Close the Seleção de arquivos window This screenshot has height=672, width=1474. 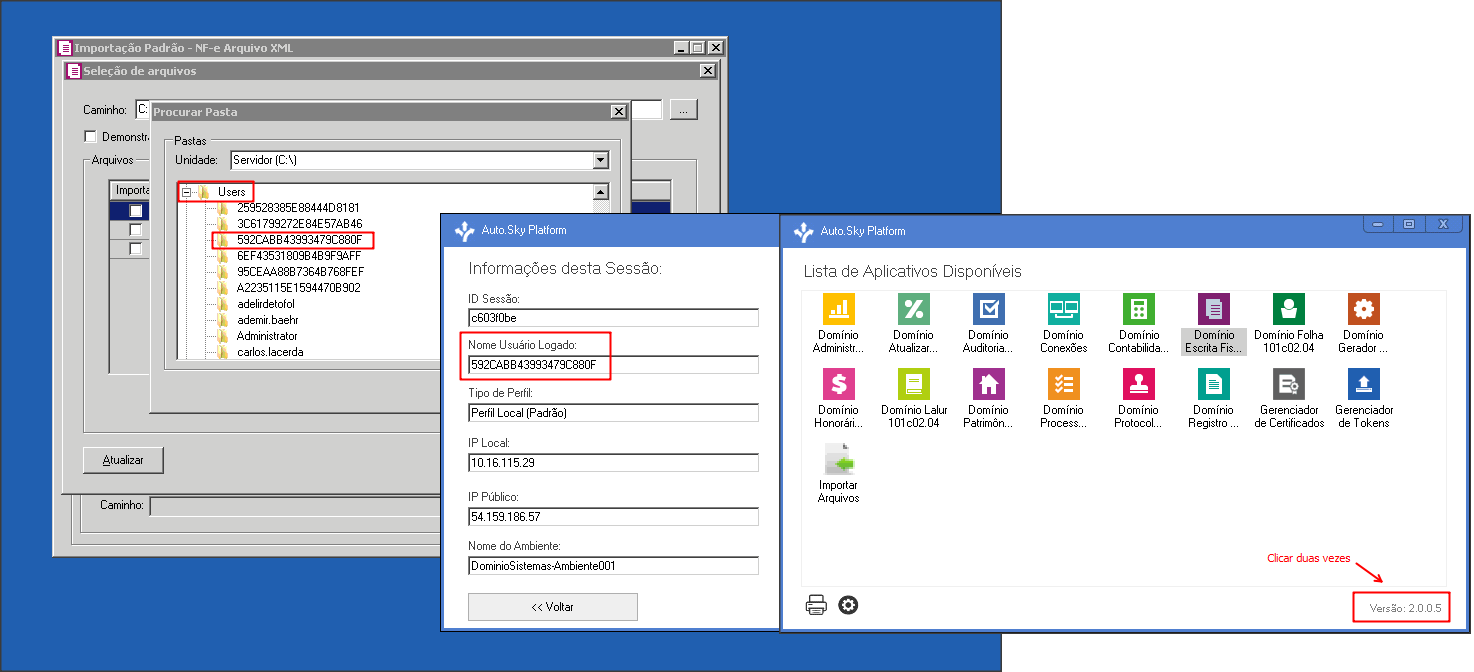[x=707, y=71]
